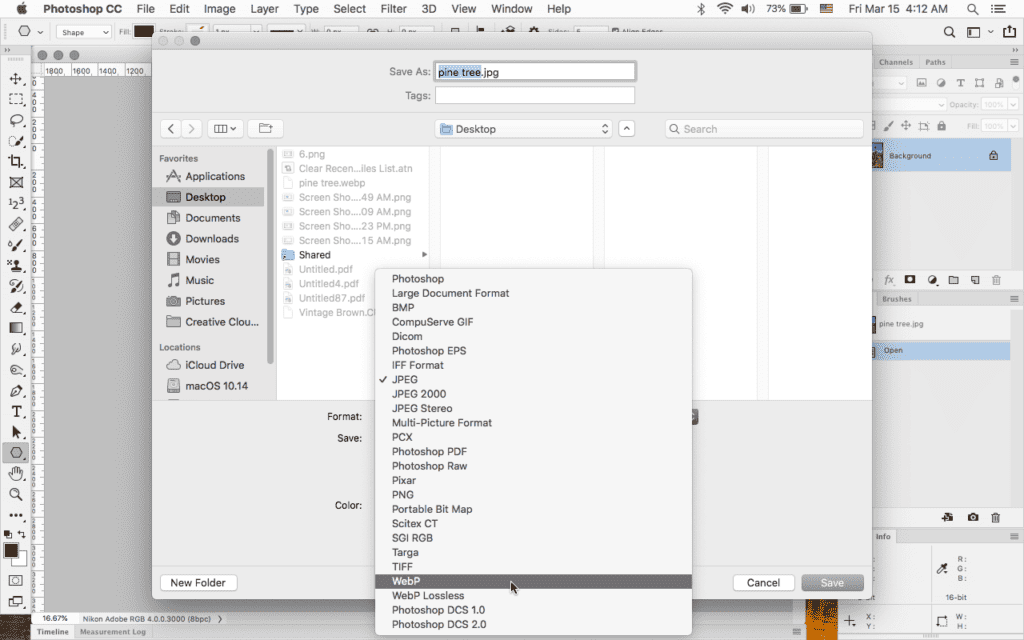Open tool mode Shape dropdown

pyautogui.click(x=84, y=32)
